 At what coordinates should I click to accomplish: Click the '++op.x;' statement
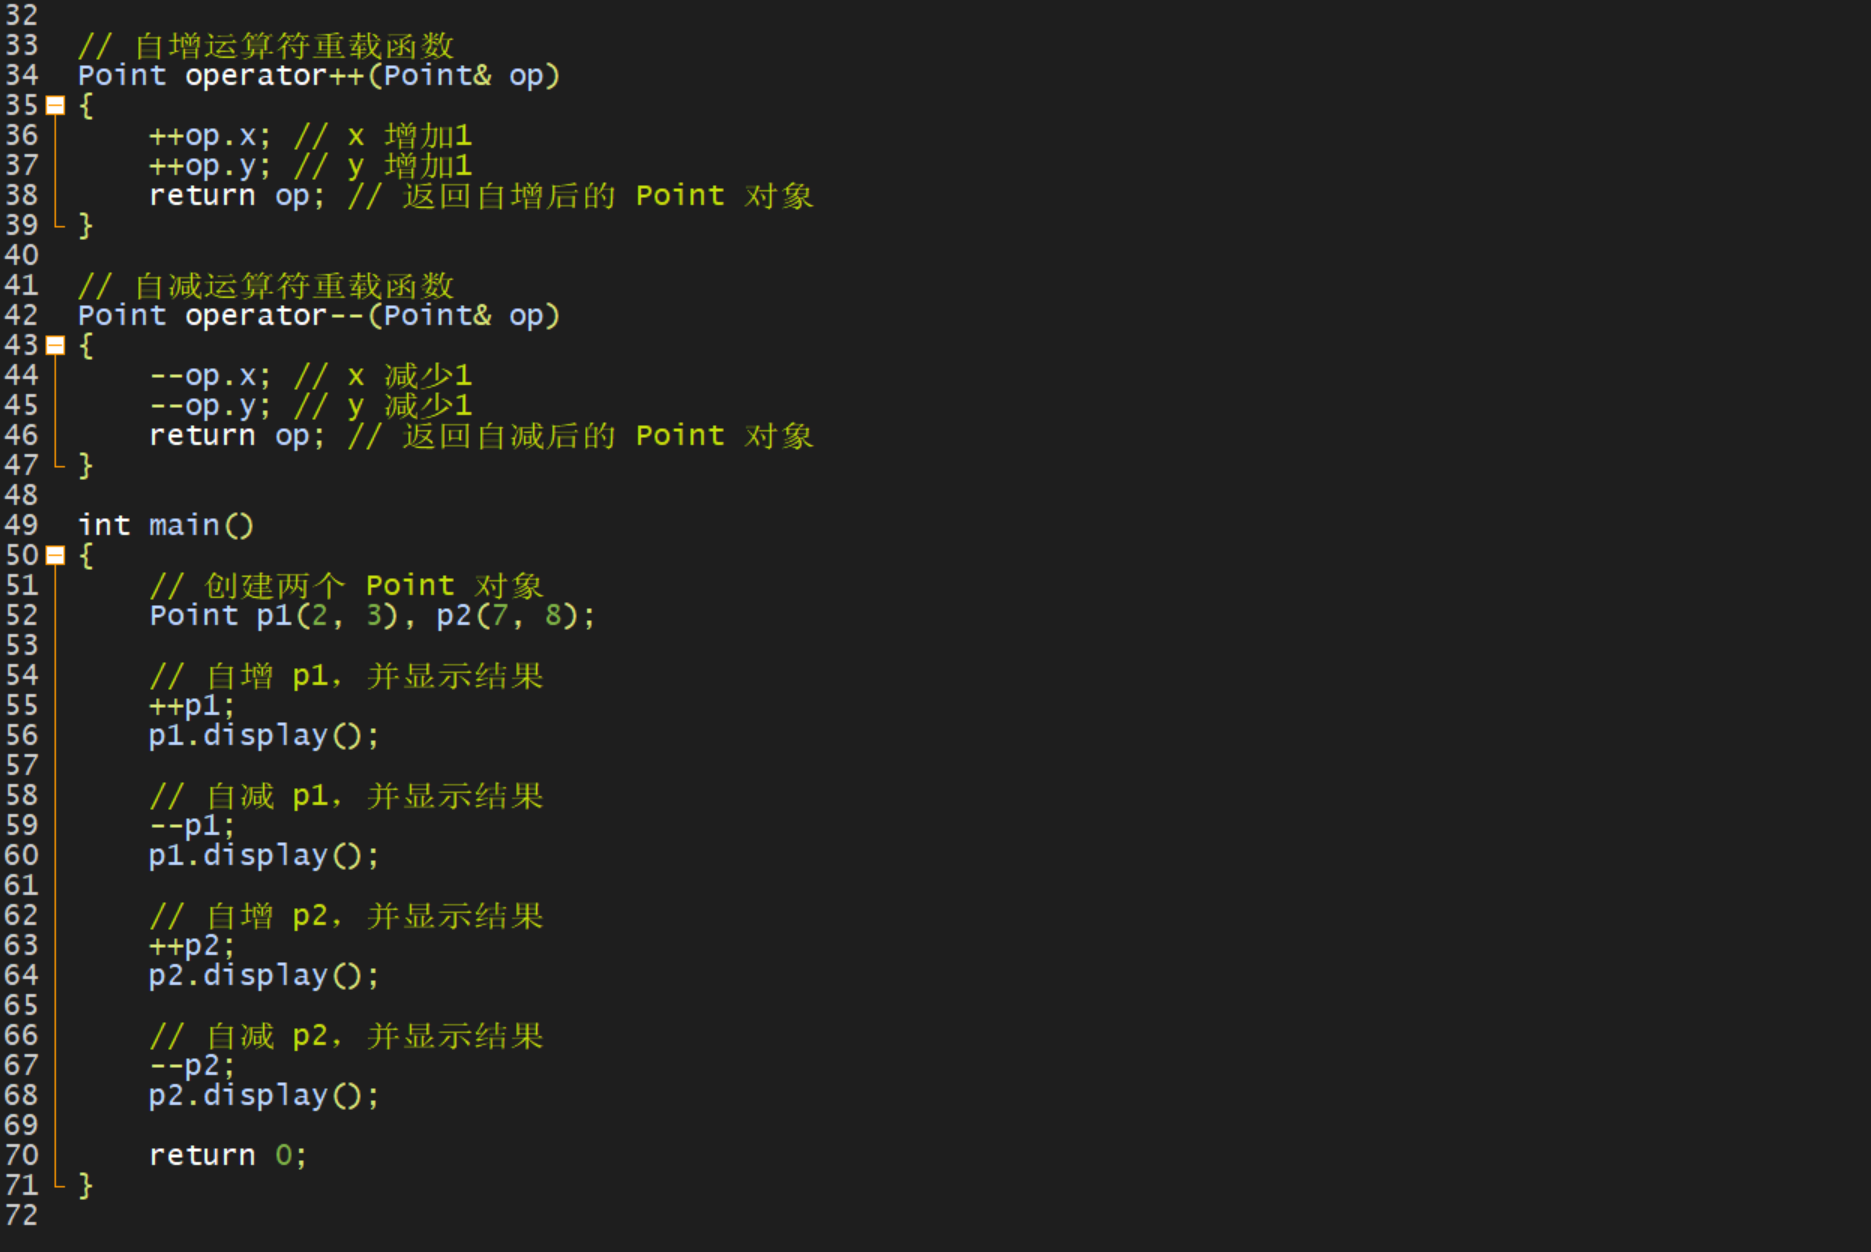(210, 136)
